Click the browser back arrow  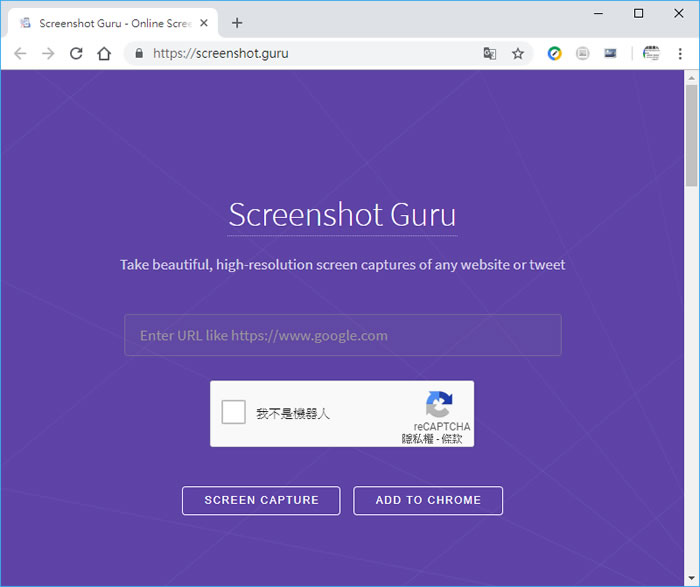click(20, 54)
